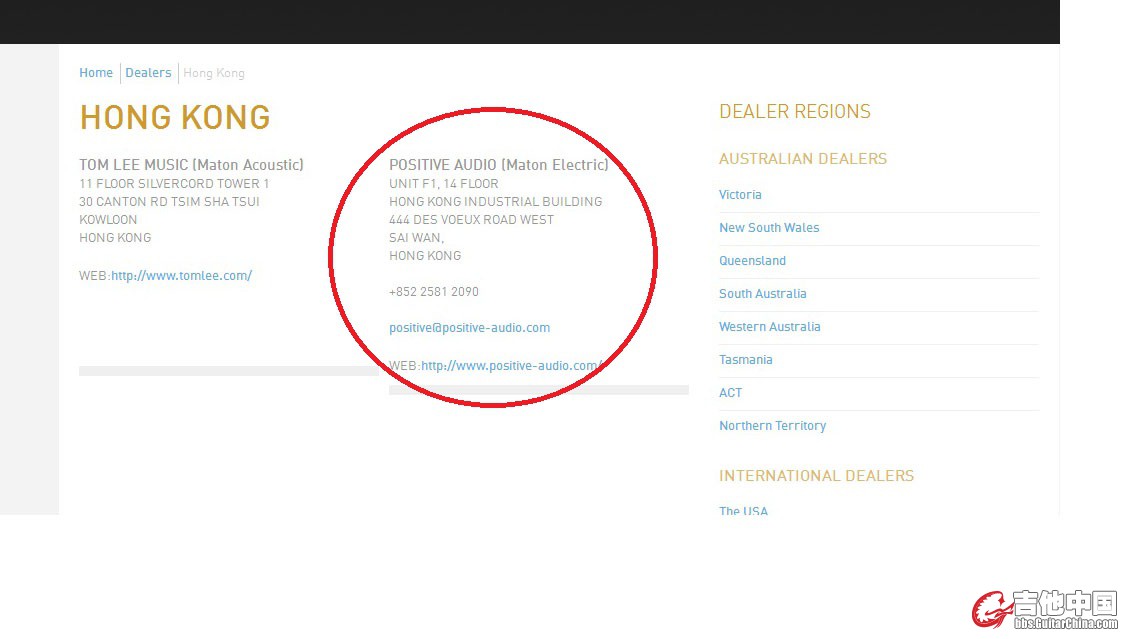
Task: Open the Dealers breadcrumb link
Action: pos(148,72)
